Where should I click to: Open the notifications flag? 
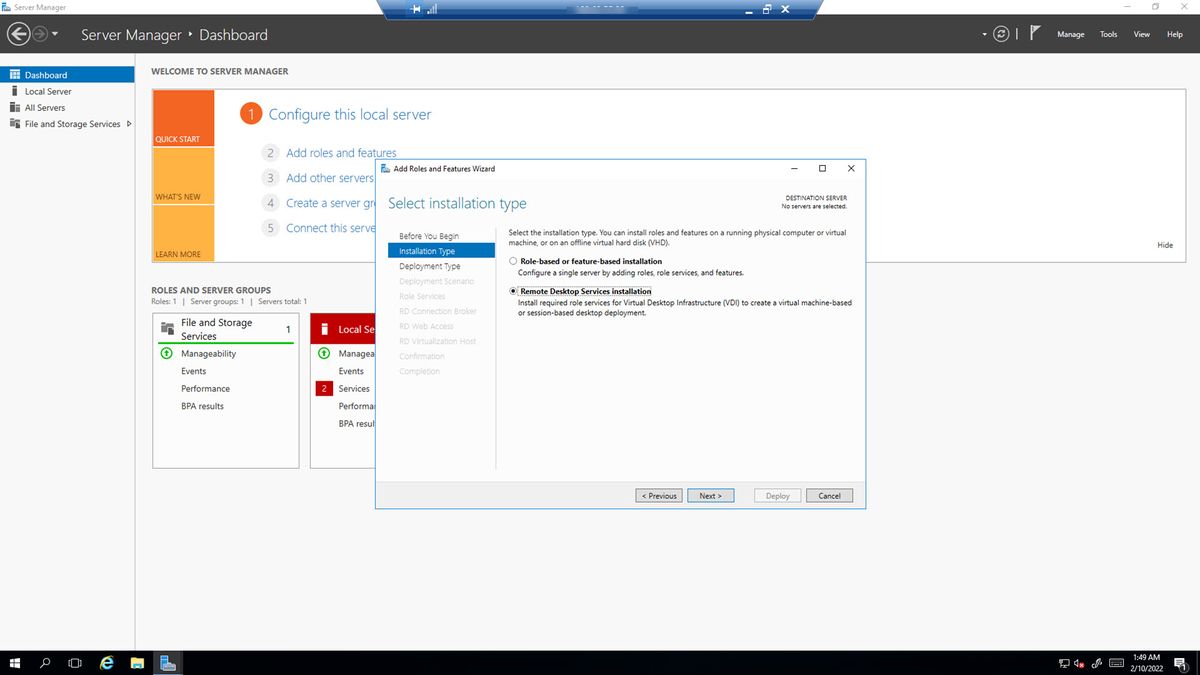[1036, 33]
